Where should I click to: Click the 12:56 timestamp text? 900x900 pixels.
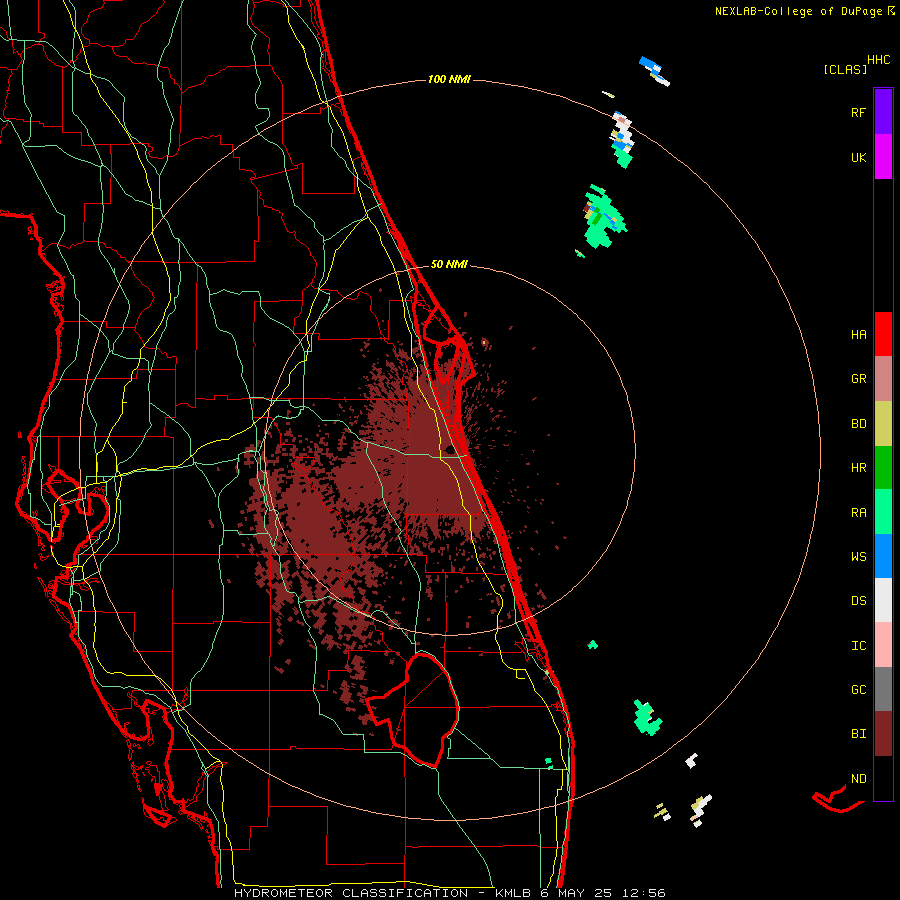[646, 893]
